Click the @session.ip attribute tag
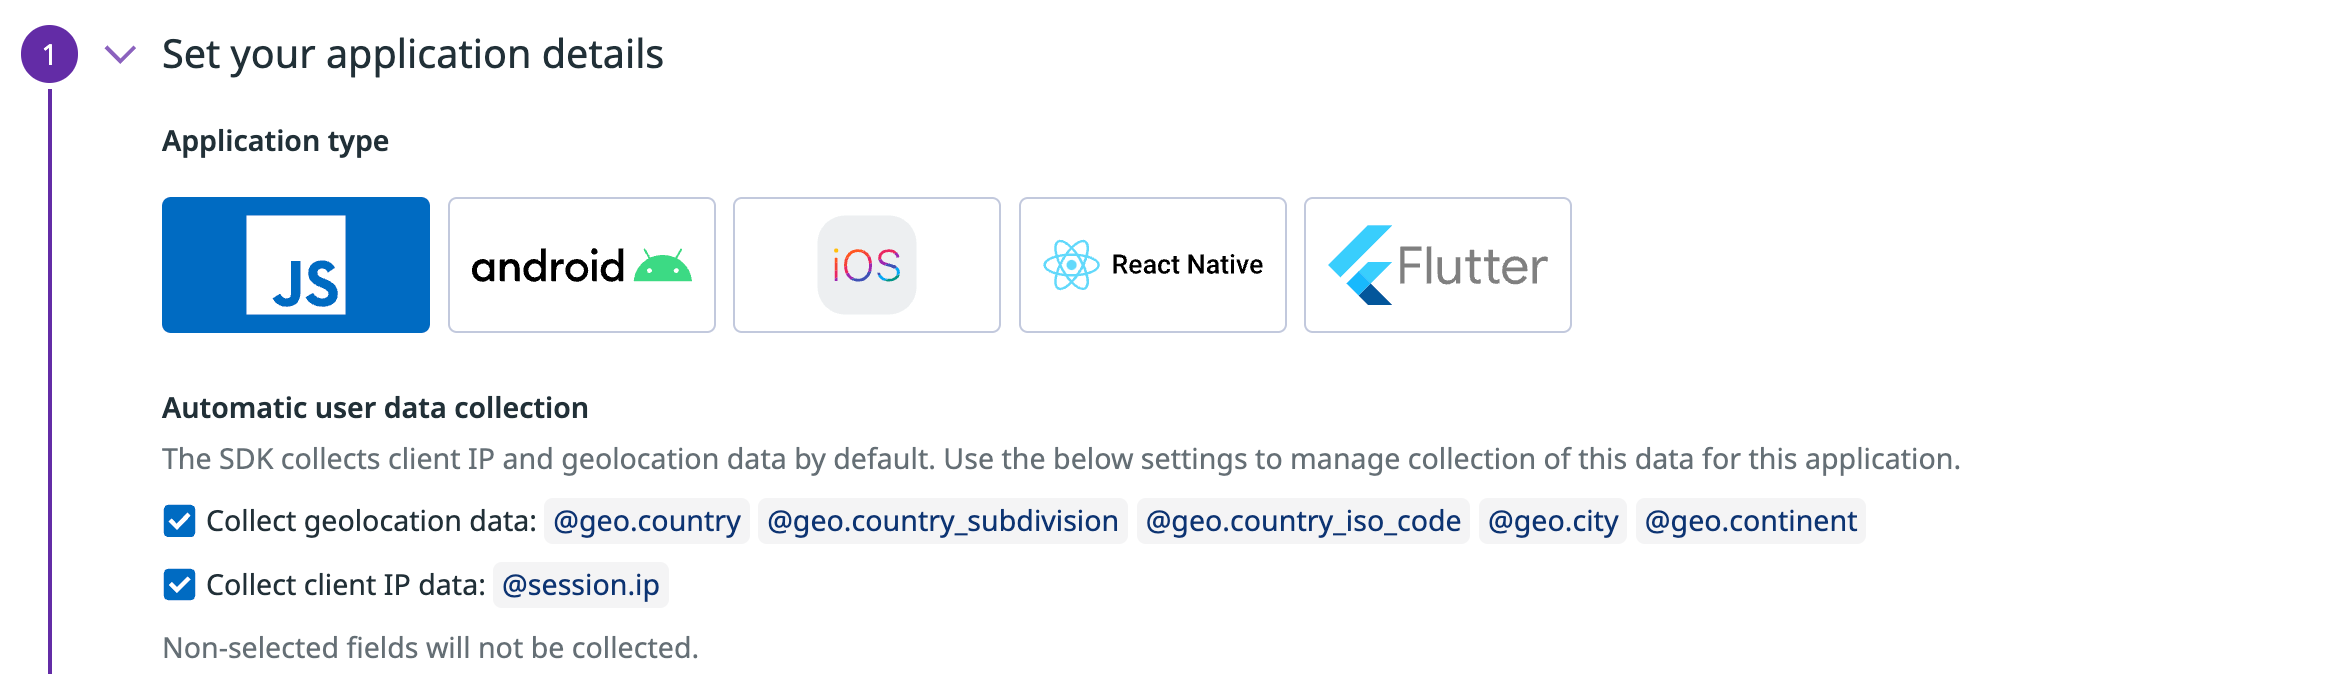Screen dimensions: 2348x674 (x=581, y=585)
